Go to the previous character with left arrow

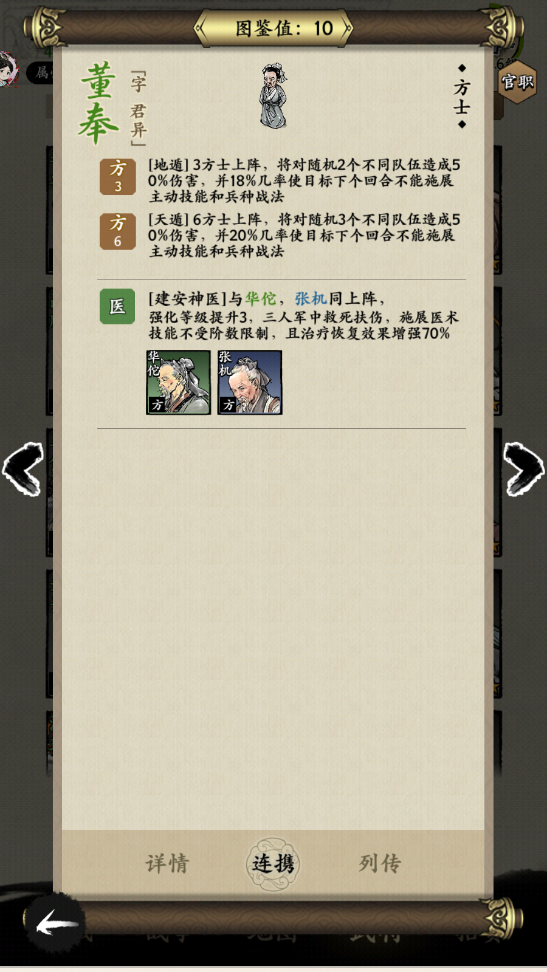[x=22, y=469]
